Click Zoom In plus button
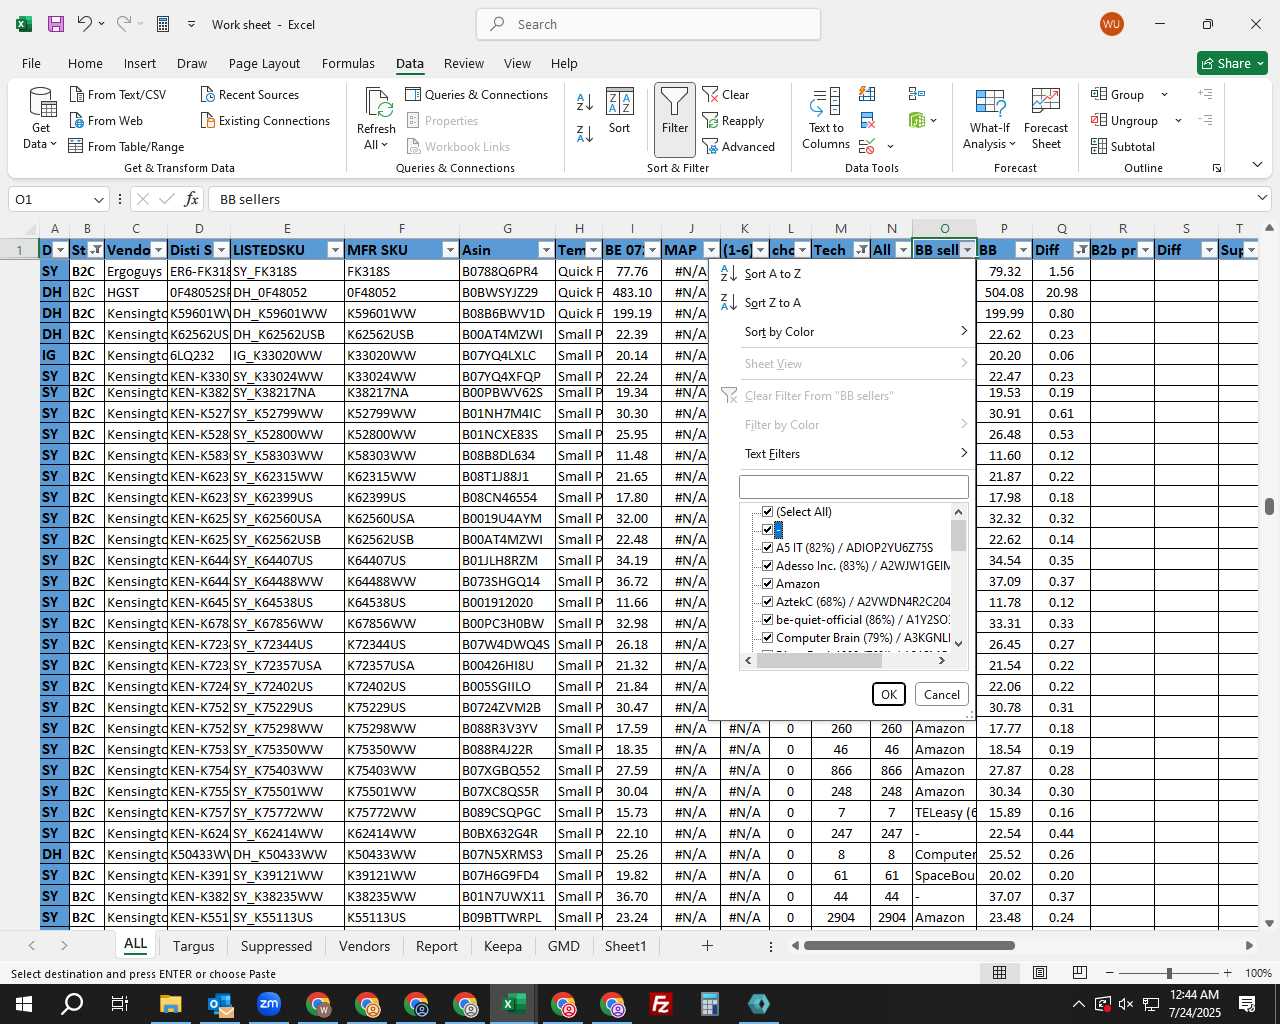 1227,973
